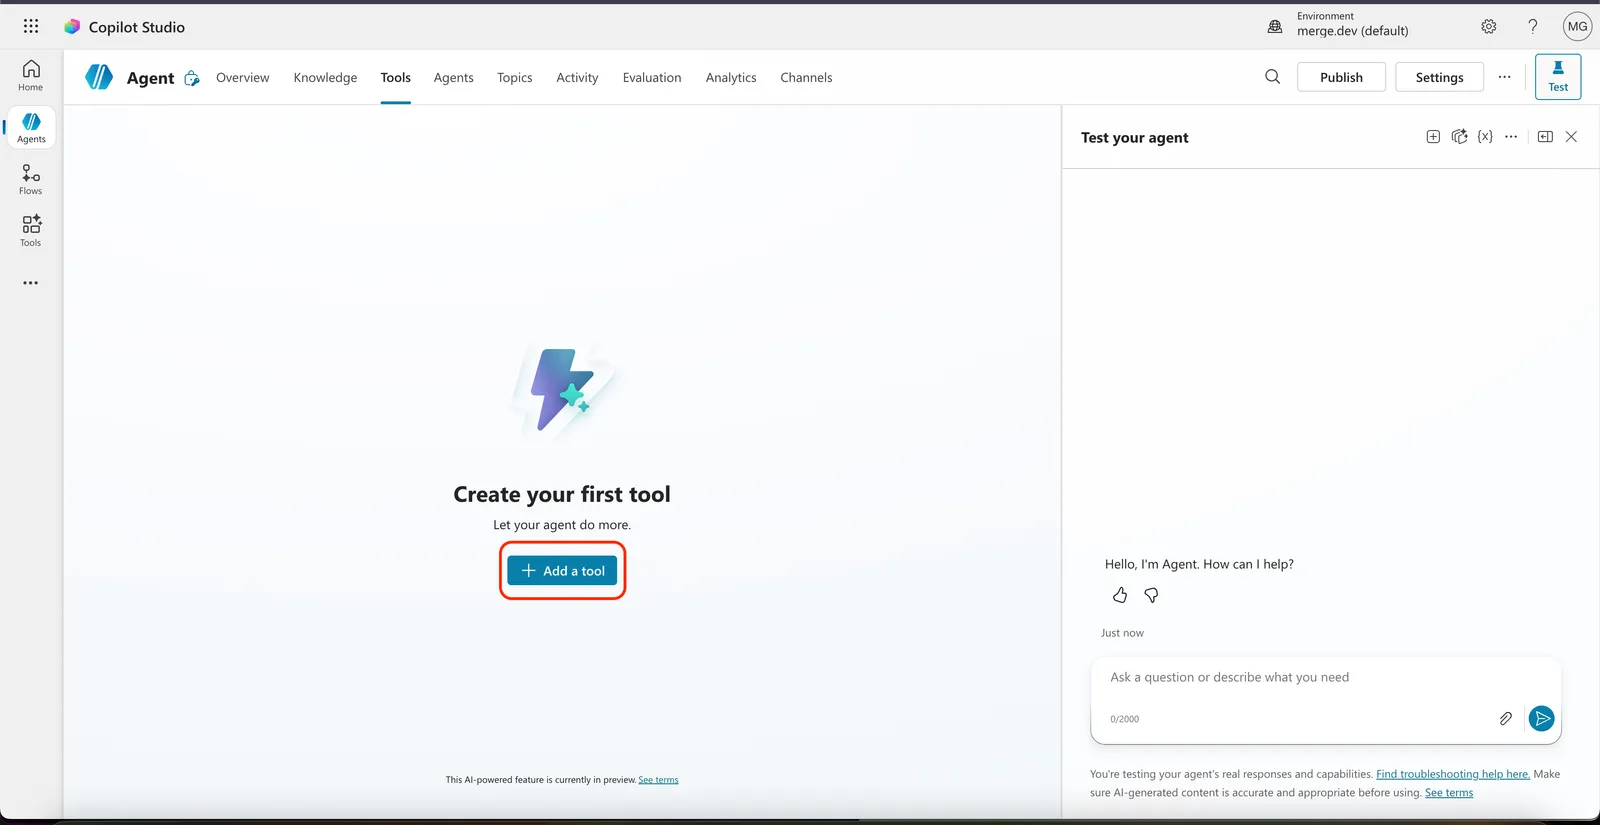Click the Settings button
This screenshot has width=1600, height=825.
pyautogui.click(x=1439, y=77)
